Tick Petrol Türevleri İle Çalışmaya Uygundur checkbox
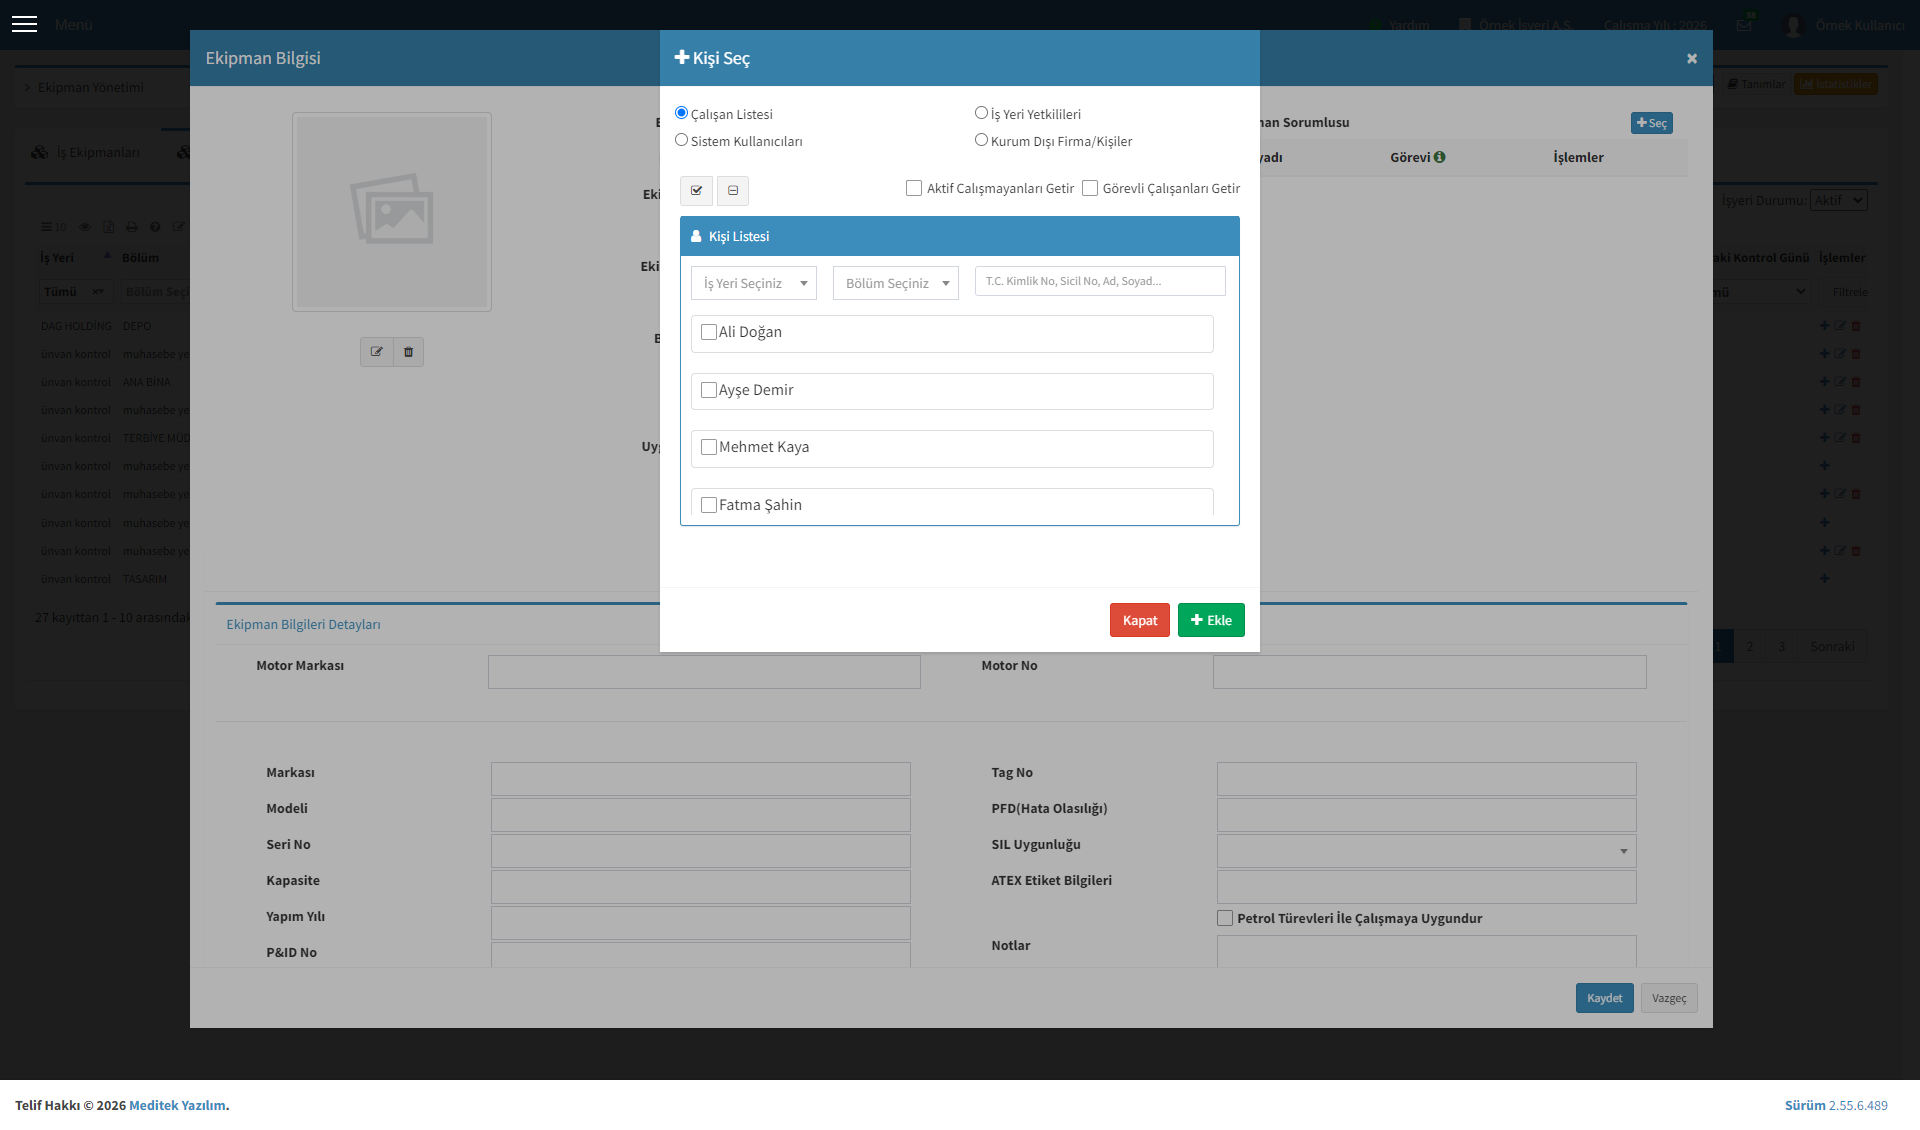 1225,918
